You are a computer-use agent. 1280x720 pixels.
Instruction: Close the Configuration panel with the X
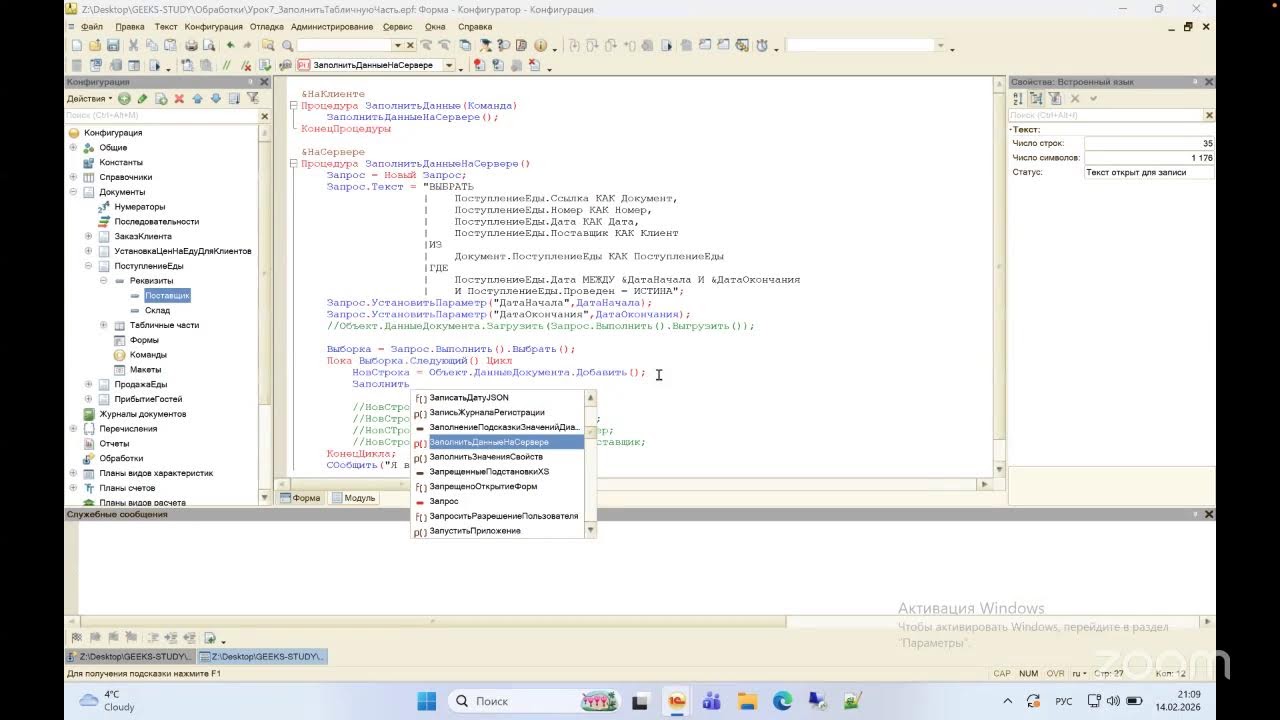(x=264, y=82)
